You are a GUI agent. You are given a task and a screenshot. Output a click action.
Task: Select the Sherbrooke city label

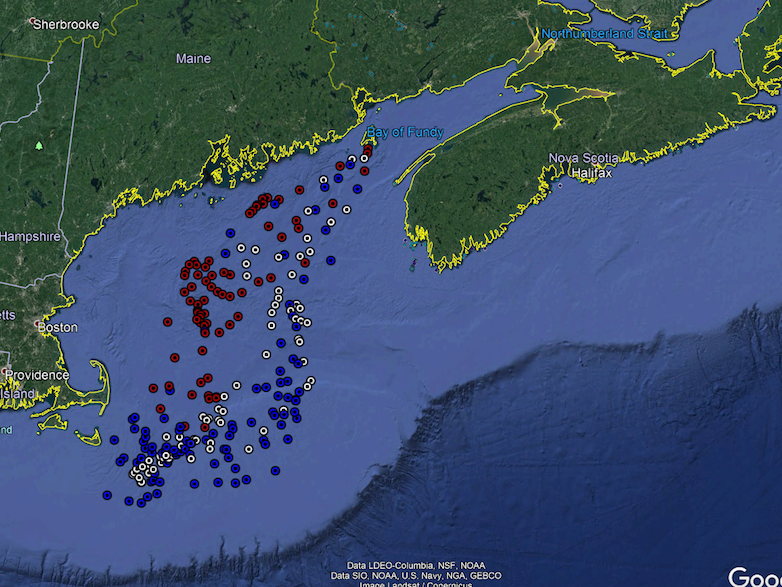tap(66, 24)
